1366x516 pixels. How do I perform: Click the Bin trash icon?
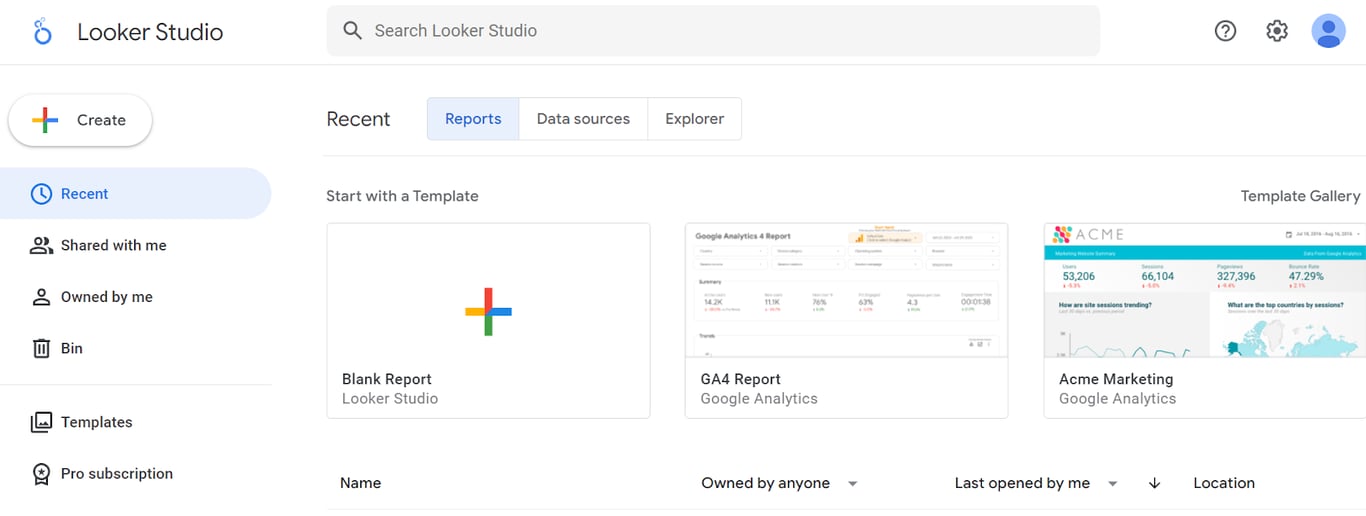click(x=41, y=348)
